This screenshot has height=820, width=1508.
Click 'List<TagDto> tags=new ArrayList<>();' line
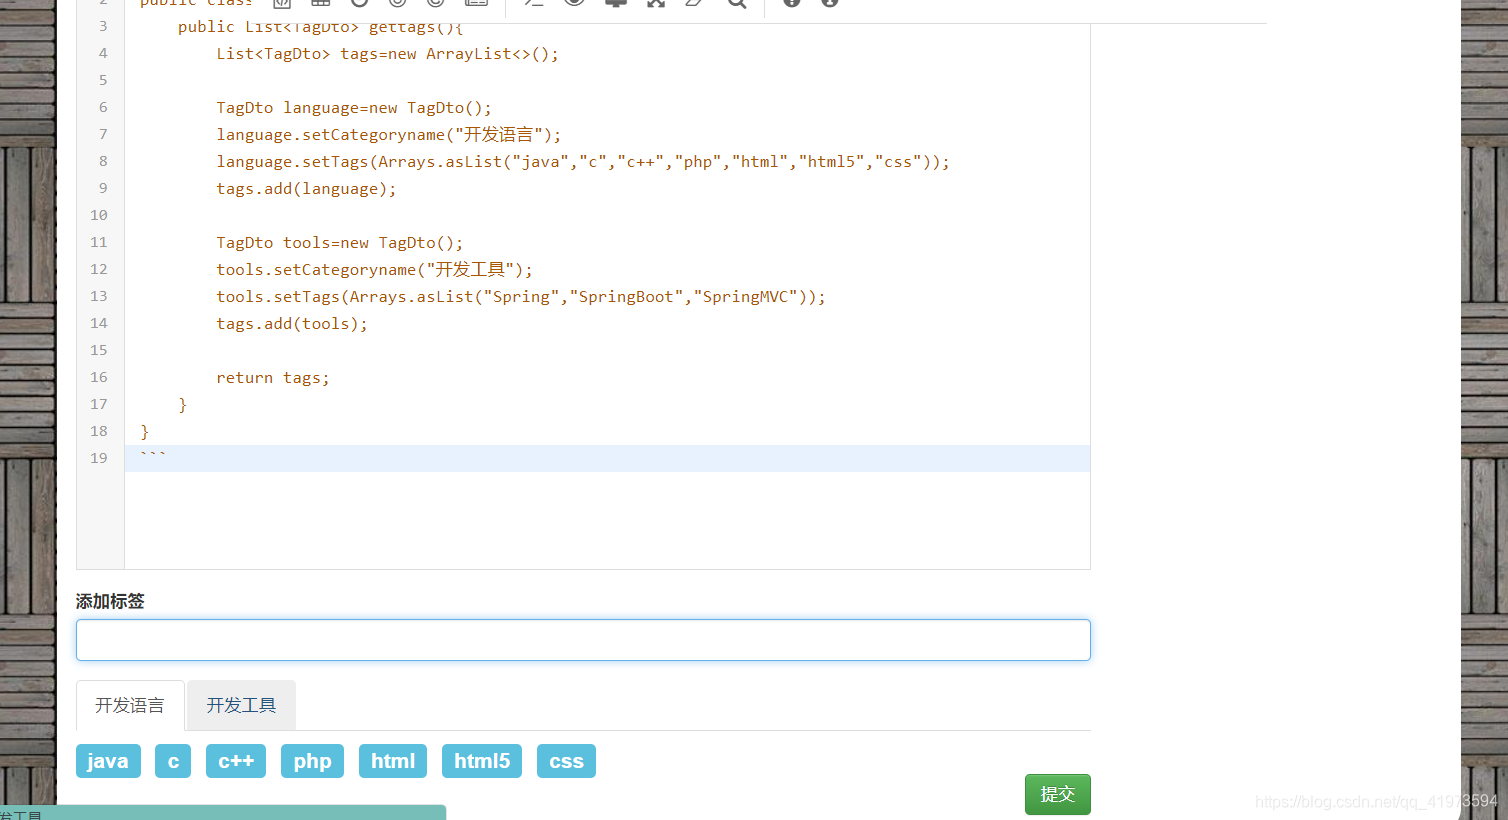[388, 54]
